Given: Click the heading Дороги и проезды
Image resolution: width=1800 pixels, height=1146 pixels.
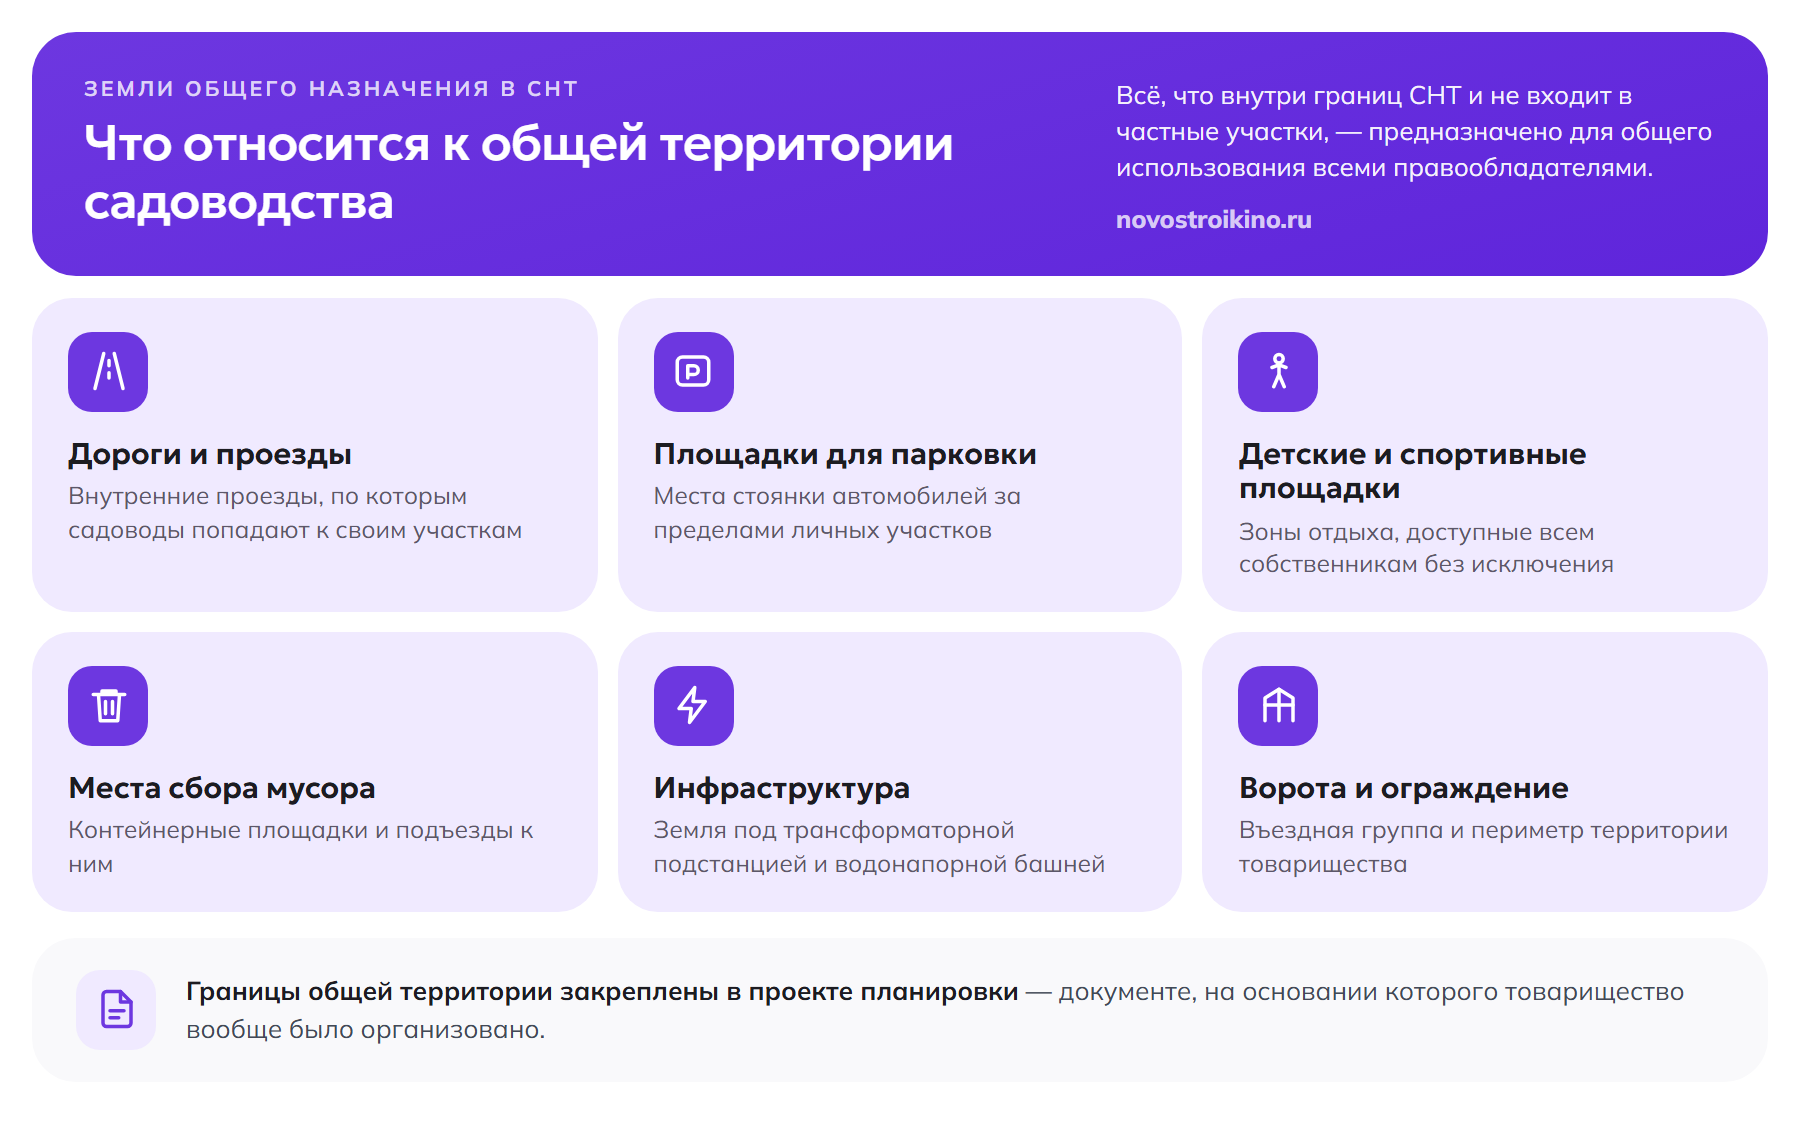Looking at the screenshot, I should click(x=210, y=455).
